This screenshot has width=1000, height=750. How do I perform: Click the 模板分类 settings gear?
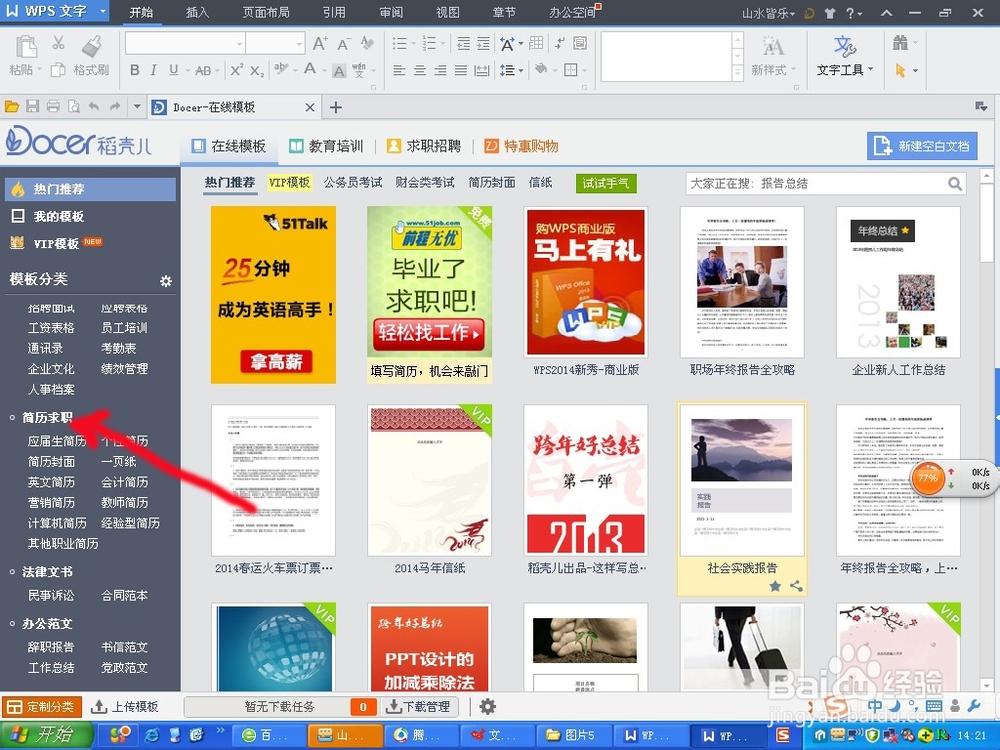coord(166,281)
